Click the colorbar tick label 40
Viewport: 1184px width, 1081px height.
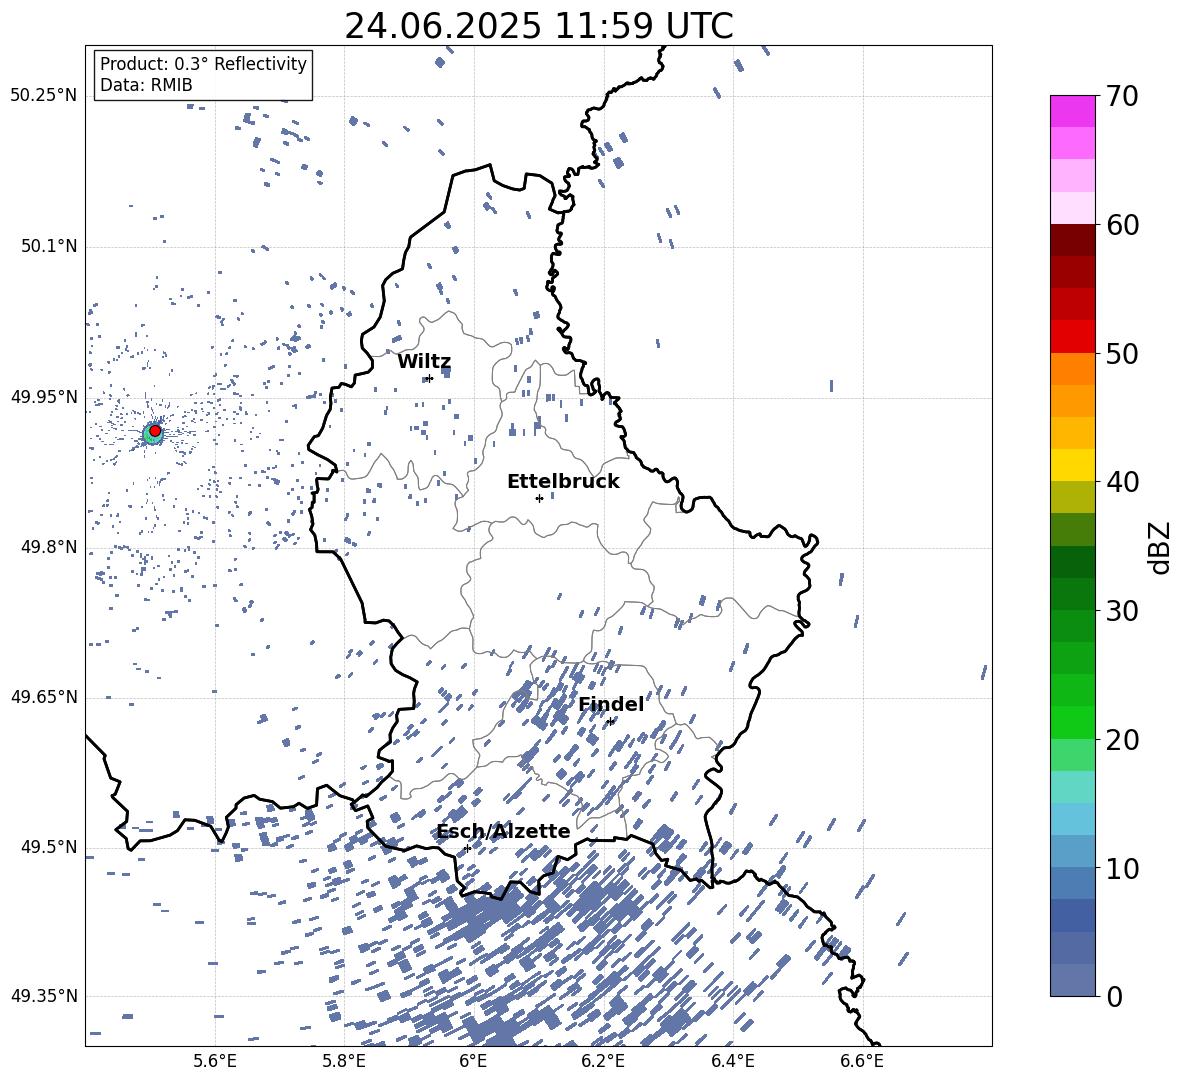[1122, 482]
